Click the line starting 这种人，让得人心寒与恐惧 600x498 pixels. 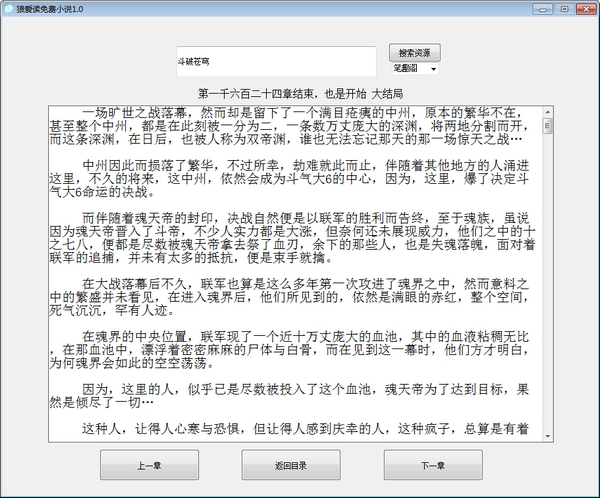click(305, 428)
